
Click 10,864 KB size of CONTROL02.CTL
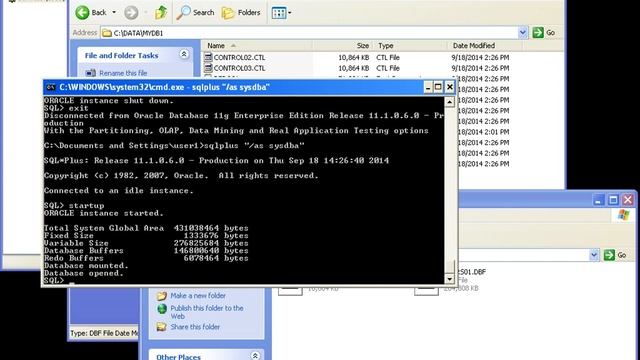pyautogui.click(x=353, y=58)
